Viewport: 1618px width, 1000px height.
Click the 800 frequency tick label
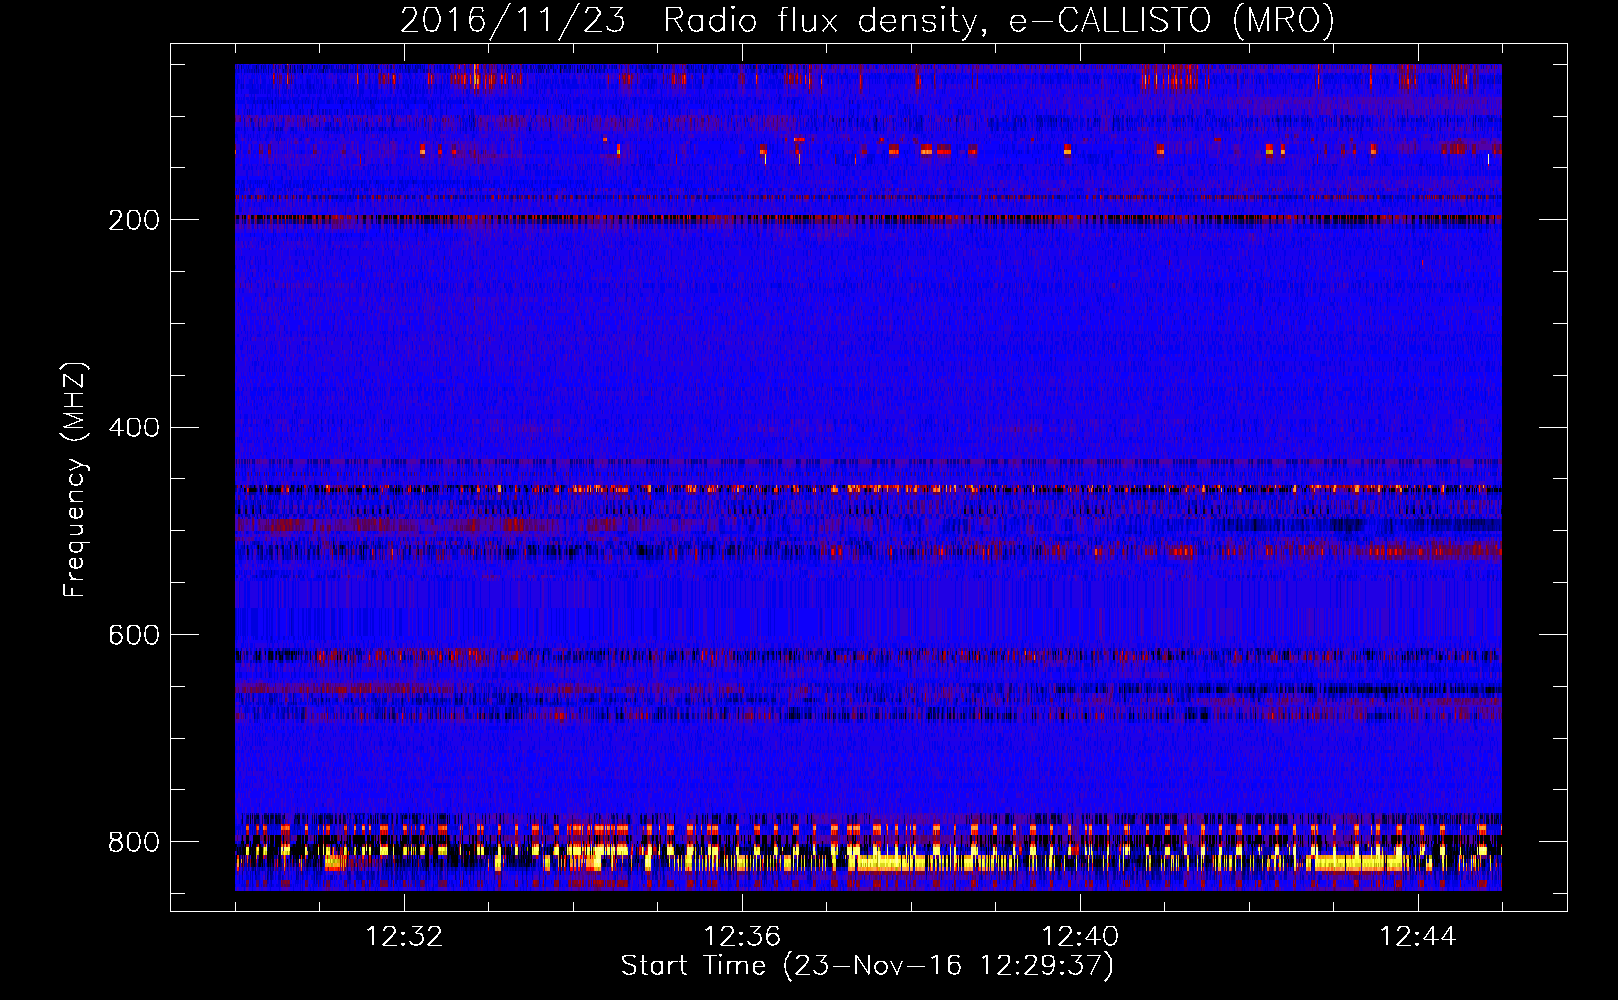134,842
